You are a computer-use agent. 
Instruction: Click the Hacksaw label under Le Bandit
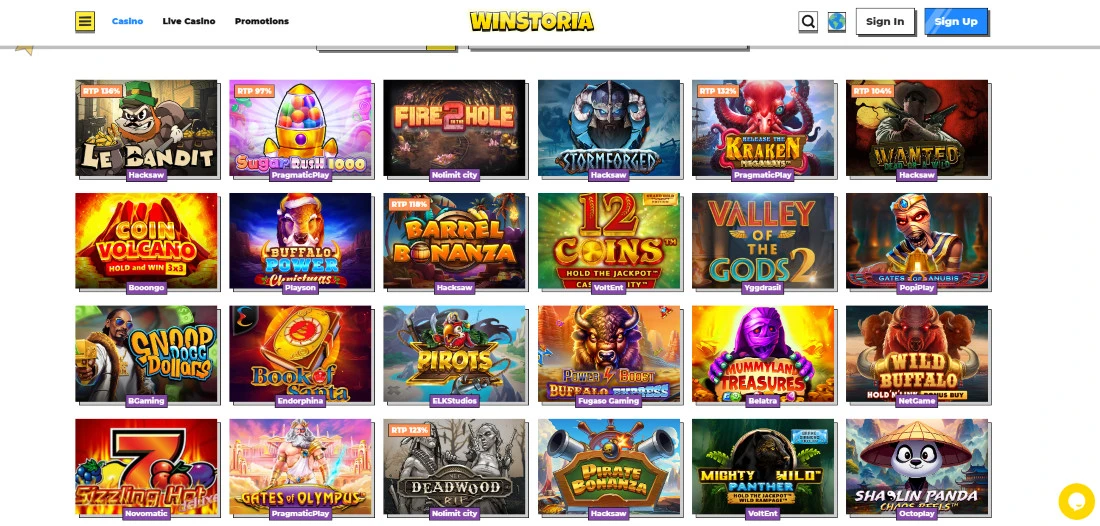[x=147, y=175]
